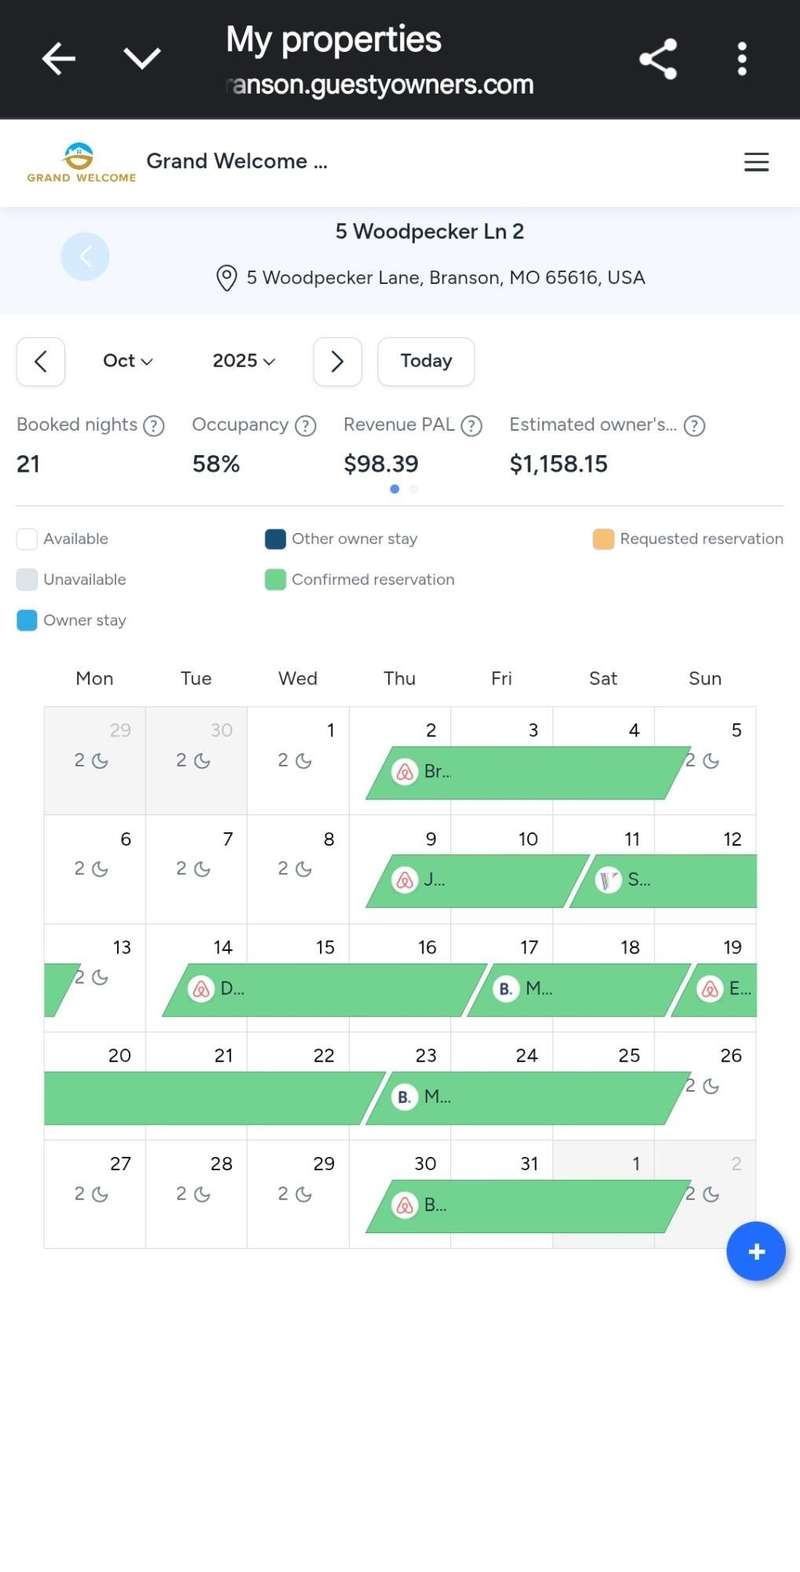Viewport: 800px width, 1572px height.
Task: Click the help icon next to Booked nights
Action: (154, 426)
